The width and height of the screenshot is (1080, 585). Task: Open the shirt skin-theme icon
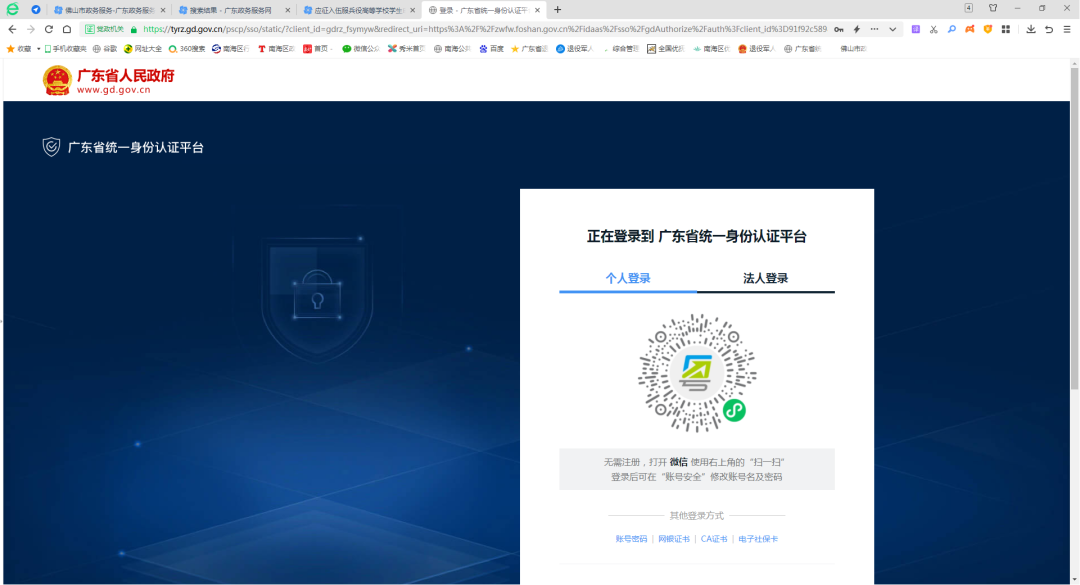pyautogui.click(x=993, y=8)
